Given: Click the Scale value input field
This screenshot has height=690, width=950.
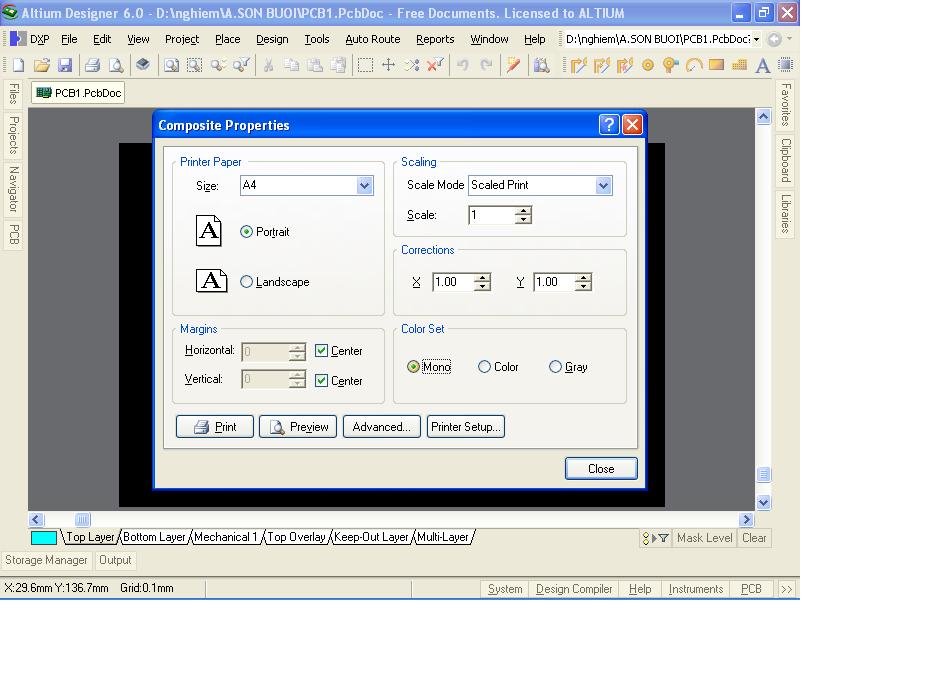Looking at the screenshot, I should pyautogui.click(x=491, y=215).
